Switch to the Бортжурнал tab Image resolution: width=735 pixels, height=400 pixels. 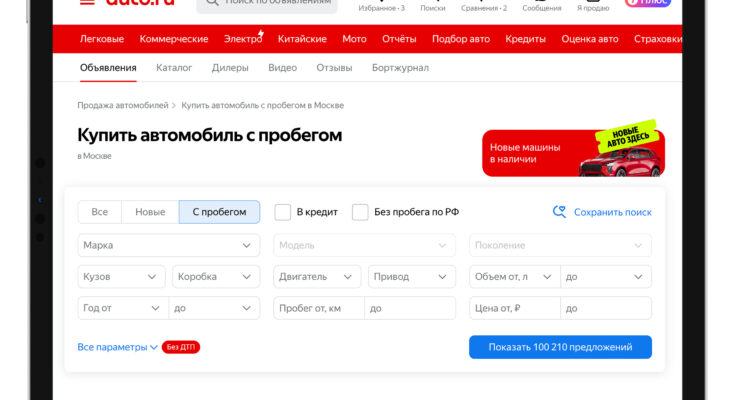[x=400, y=68]
